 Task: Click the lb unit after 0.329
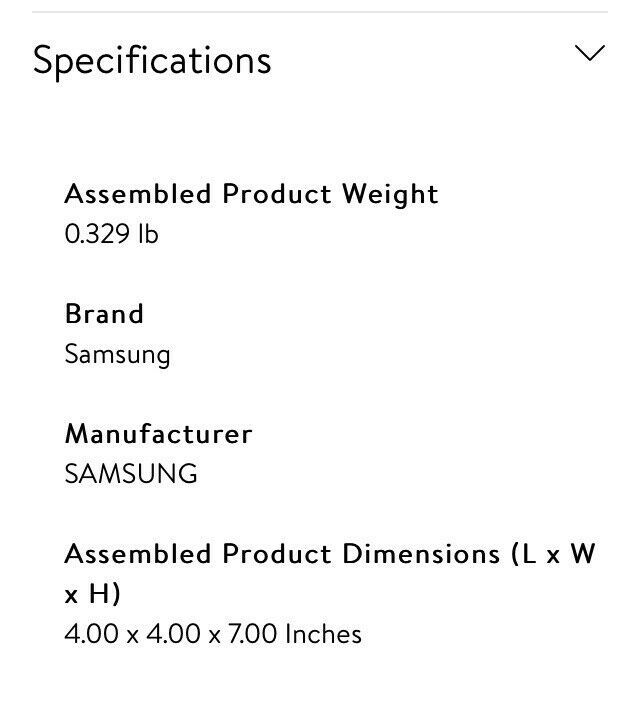point(148,234)
